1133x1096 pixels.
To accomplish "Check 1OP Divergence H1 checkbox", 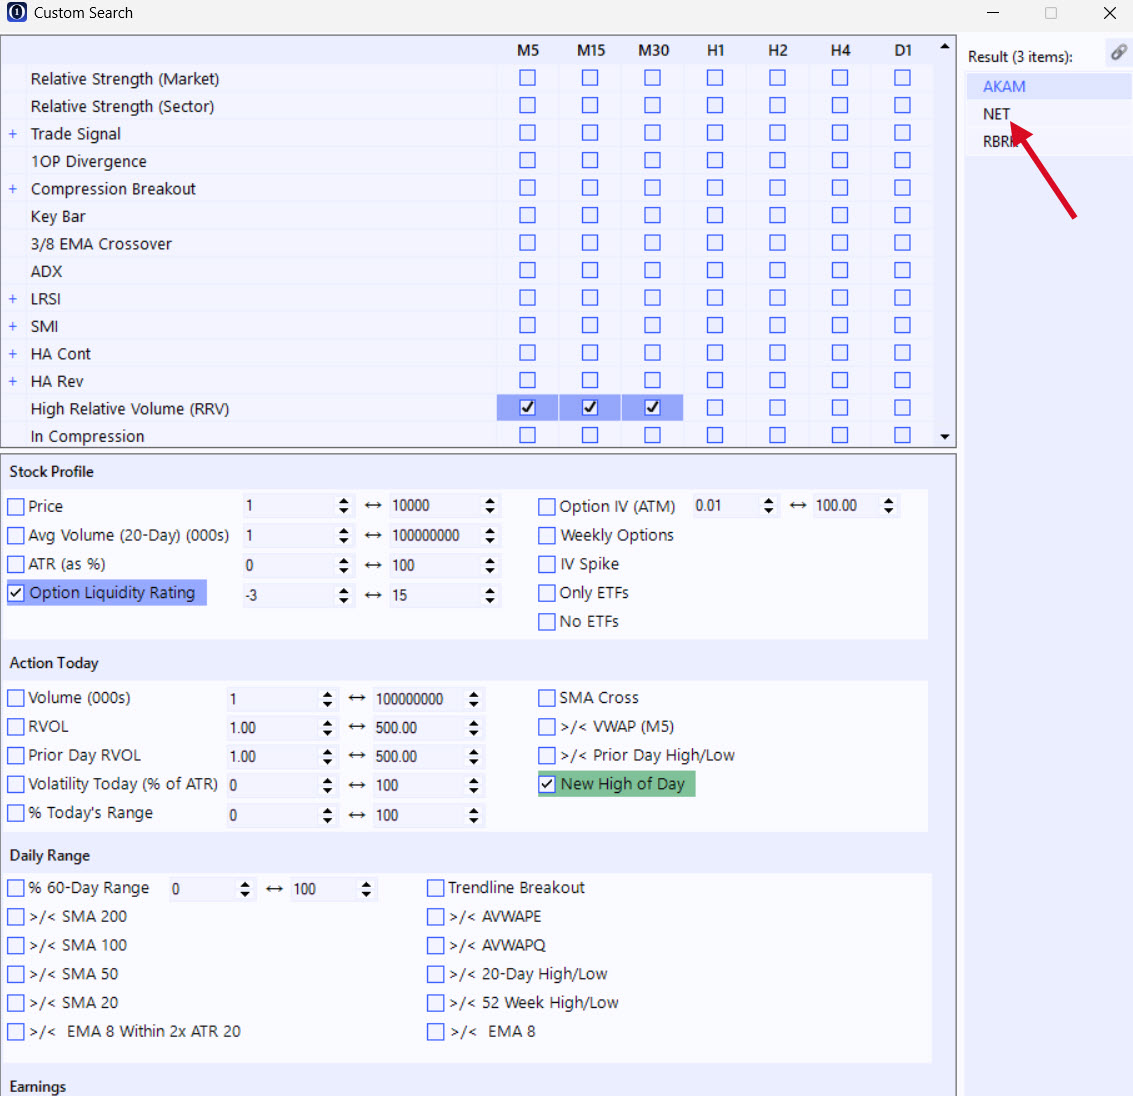I will [x=715, y=160].
